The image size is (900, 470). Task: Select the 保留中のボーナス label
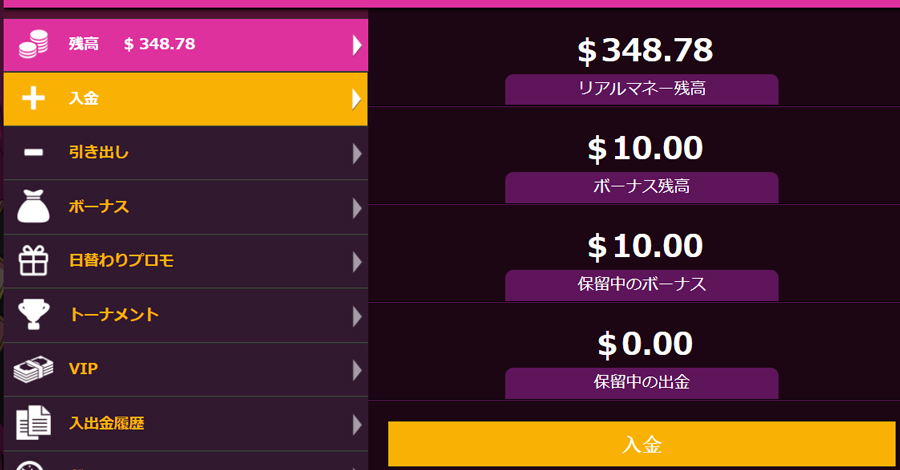pyautogui.click(x=642, y=285)
